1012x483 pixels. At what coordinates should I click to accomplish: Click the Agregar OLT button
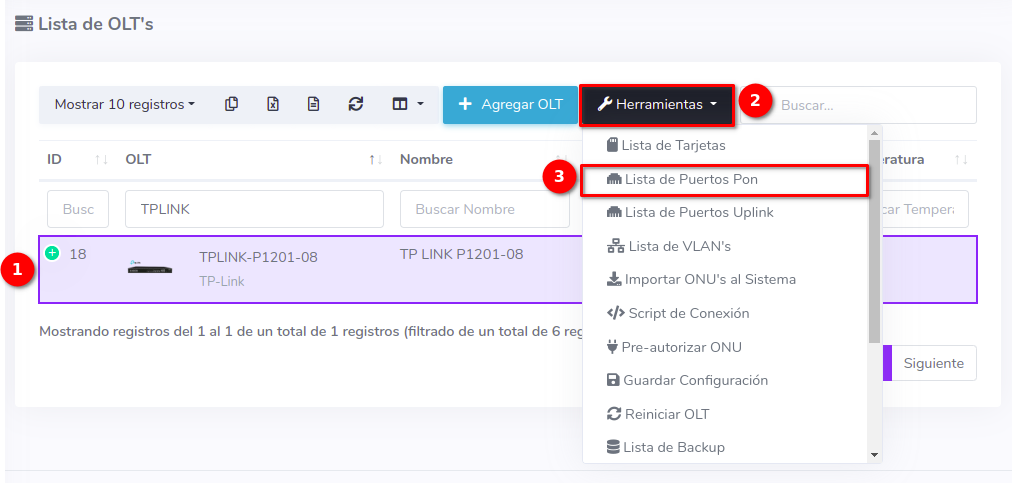pyautogui.click(x=510, y=104)
